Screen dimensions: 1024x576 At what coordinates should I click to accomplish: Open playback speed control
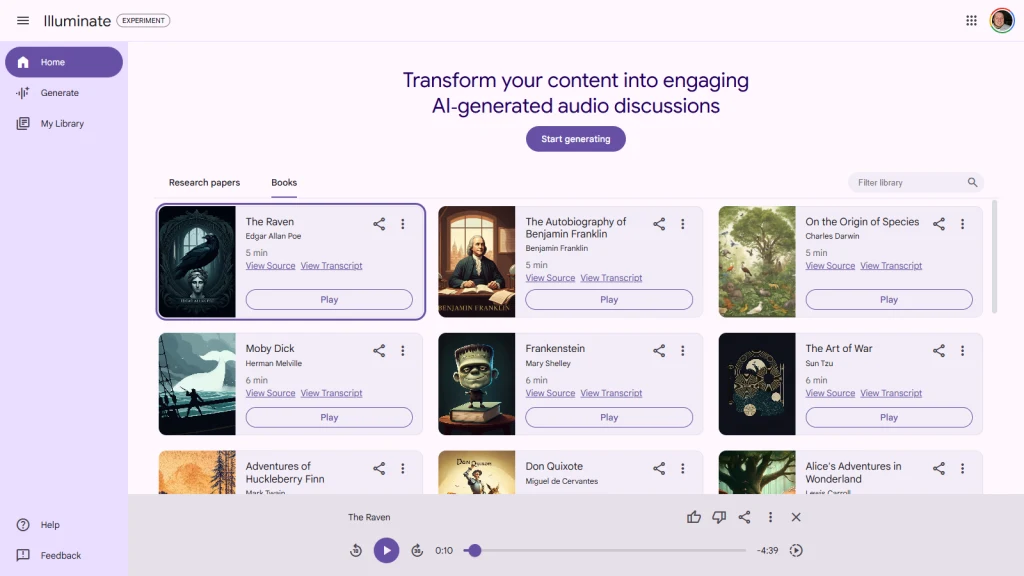tap(796, 551)
